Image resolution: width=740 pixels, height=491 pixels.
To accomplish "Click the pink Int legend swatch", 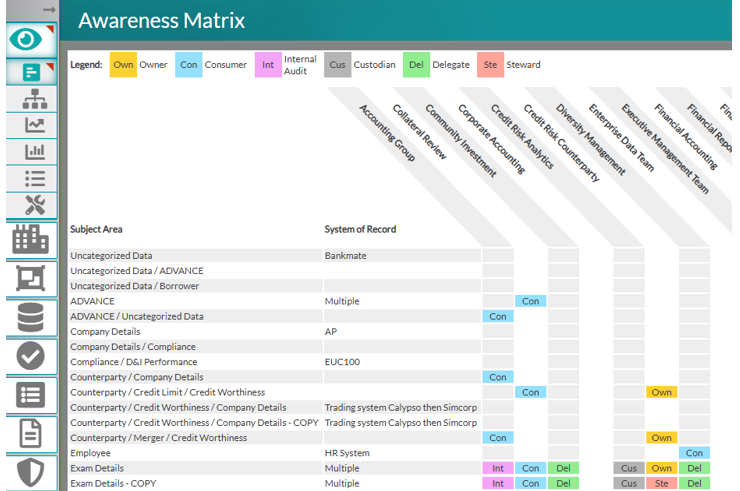I will pyautogui.click(x=268, y=65).
